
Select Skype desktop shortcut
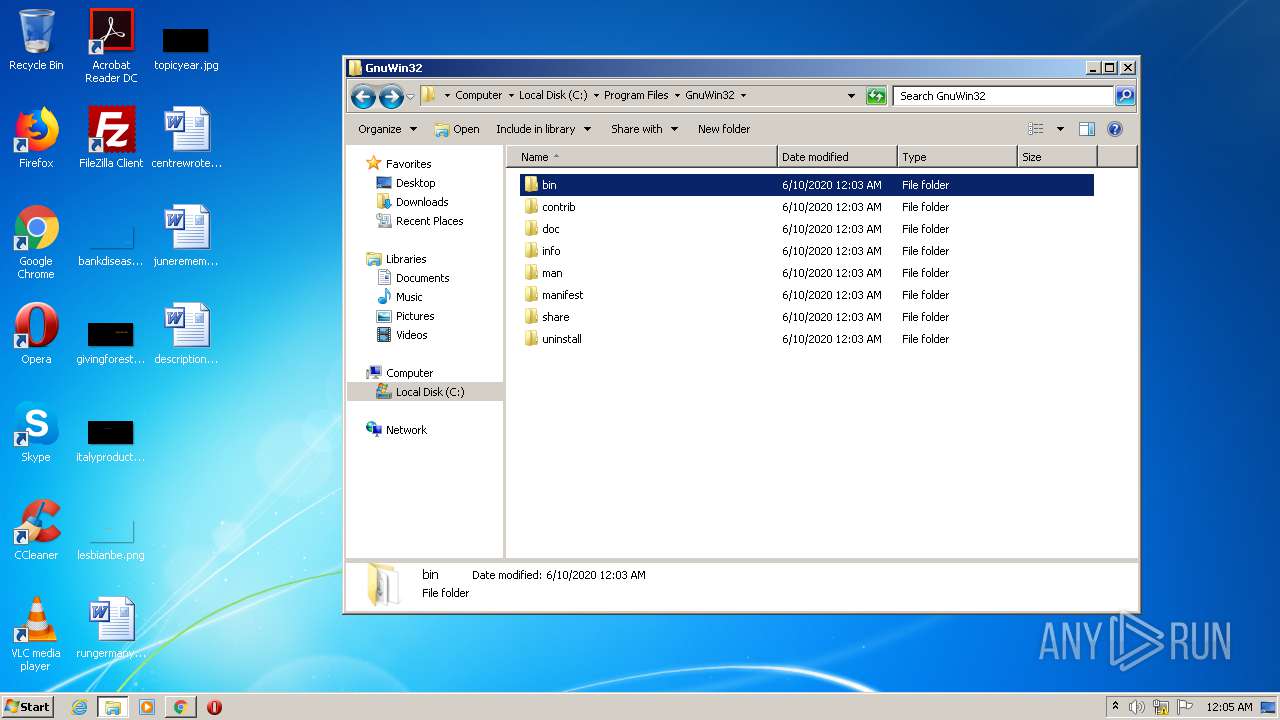click(x=36, y=432)
